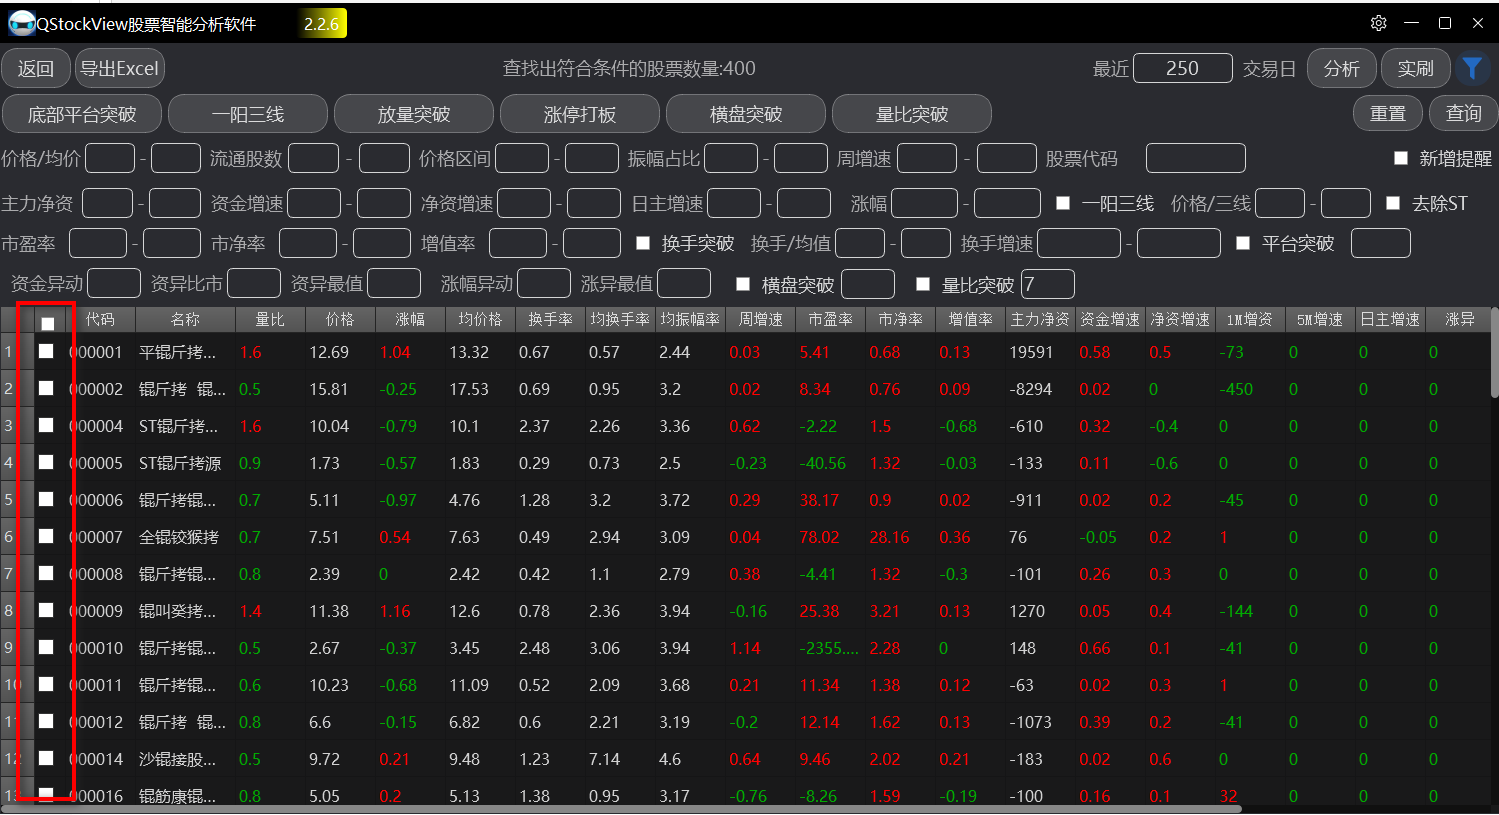Select 一阳三线 strategy button

(248, 114)
